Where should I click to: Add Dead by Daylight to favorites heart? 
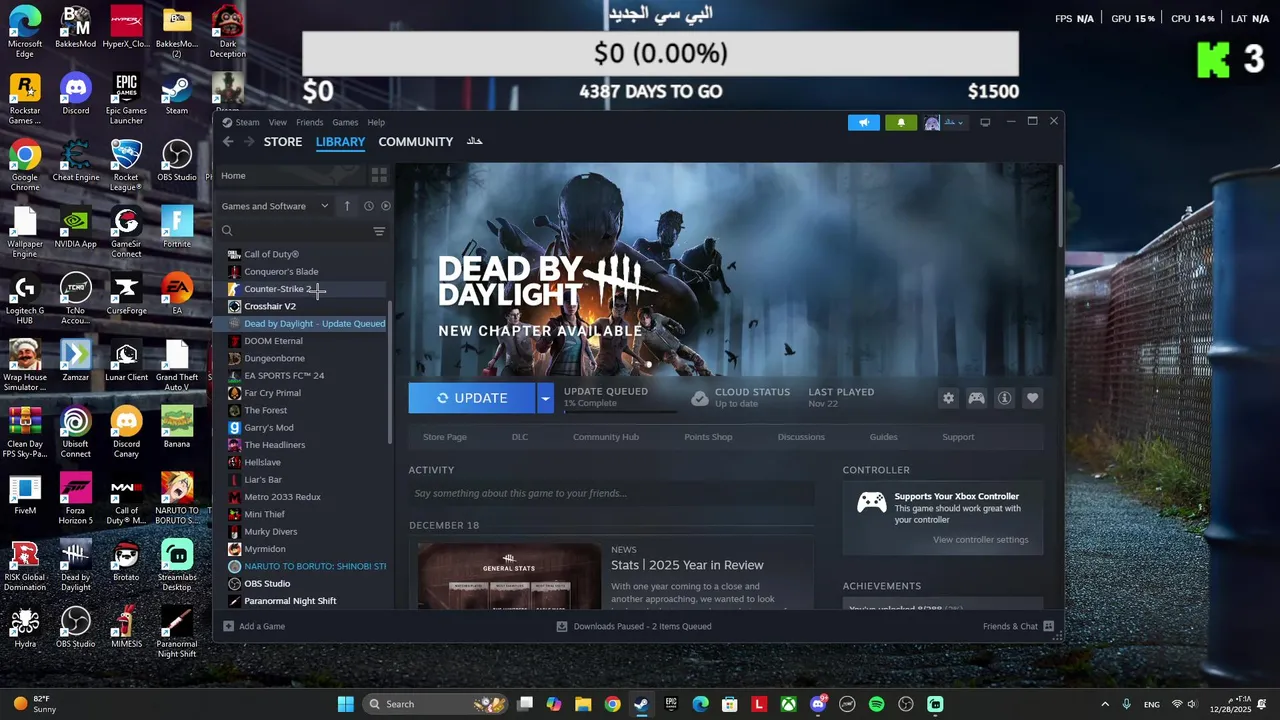[1032, 398]
